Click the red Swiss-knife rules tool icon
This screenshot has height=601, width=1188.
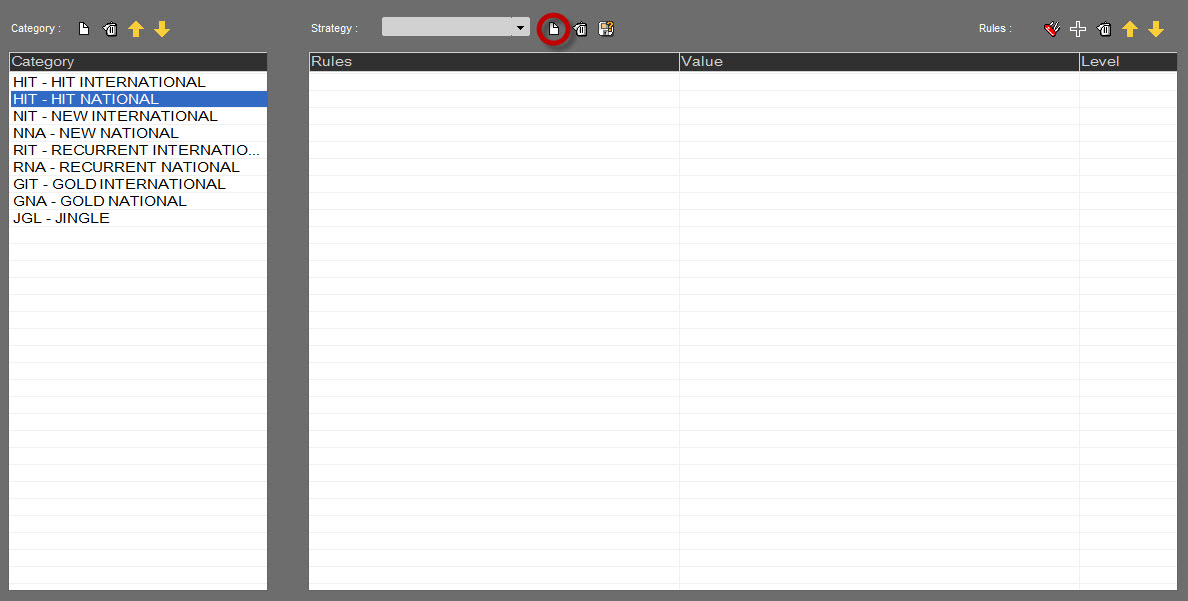(x=1051, y=29)
